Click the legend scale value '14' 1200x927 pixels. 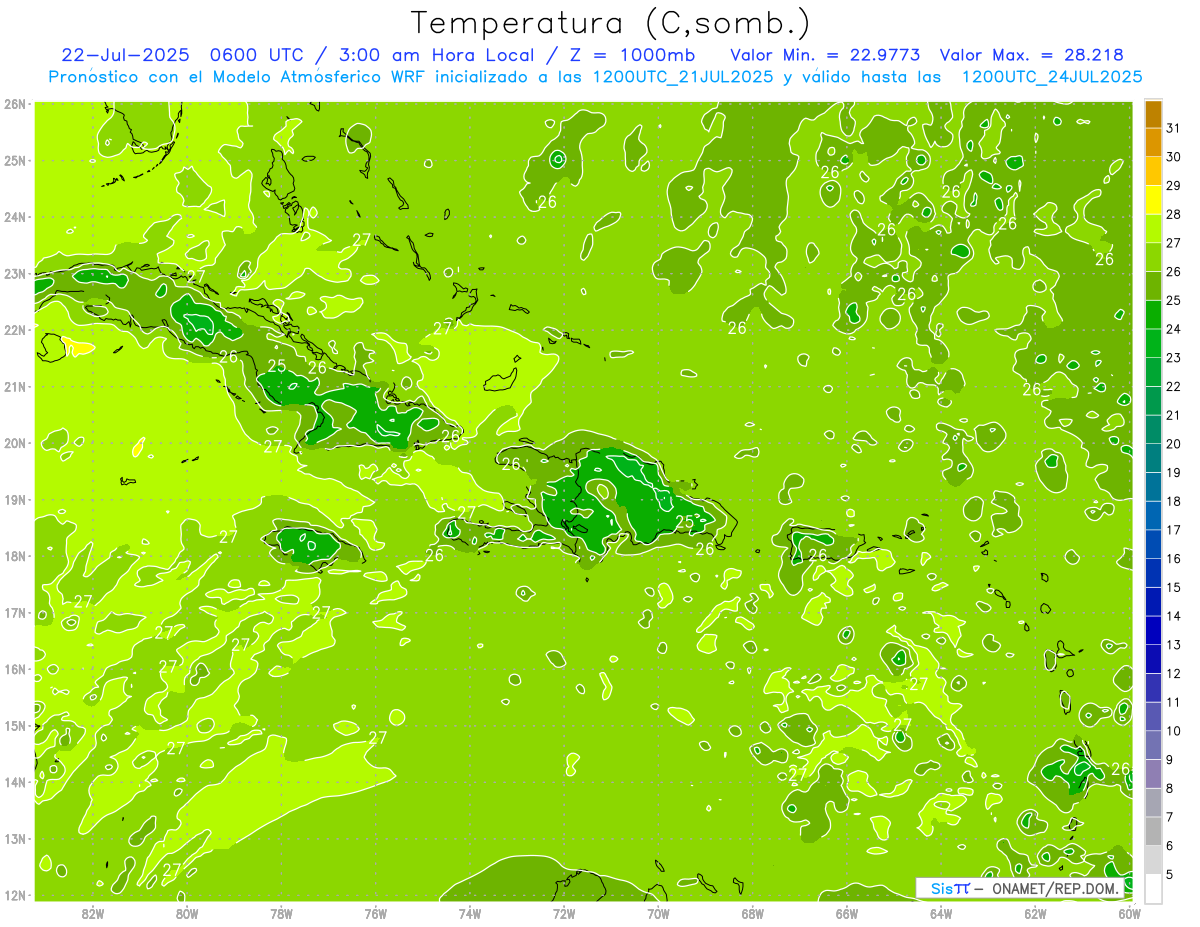1174,615
